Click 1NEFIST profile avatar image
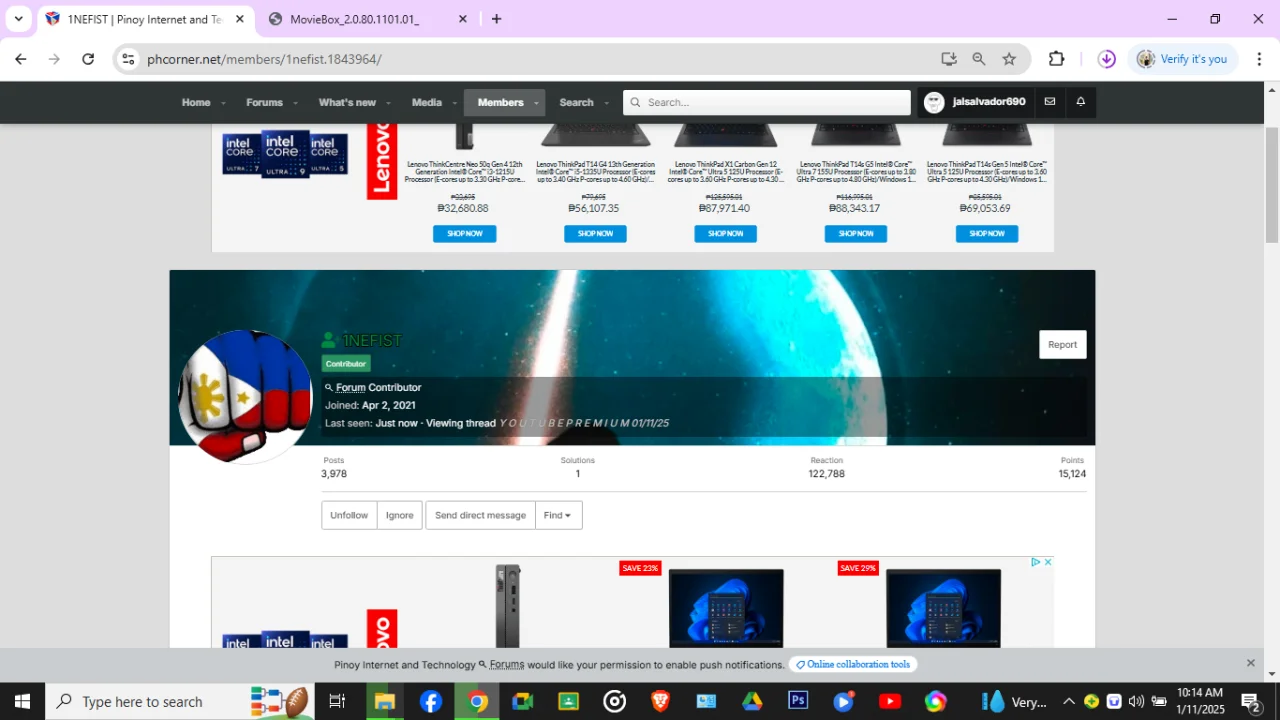Viewport: 1280px width, 720px height. click(245, 397)
